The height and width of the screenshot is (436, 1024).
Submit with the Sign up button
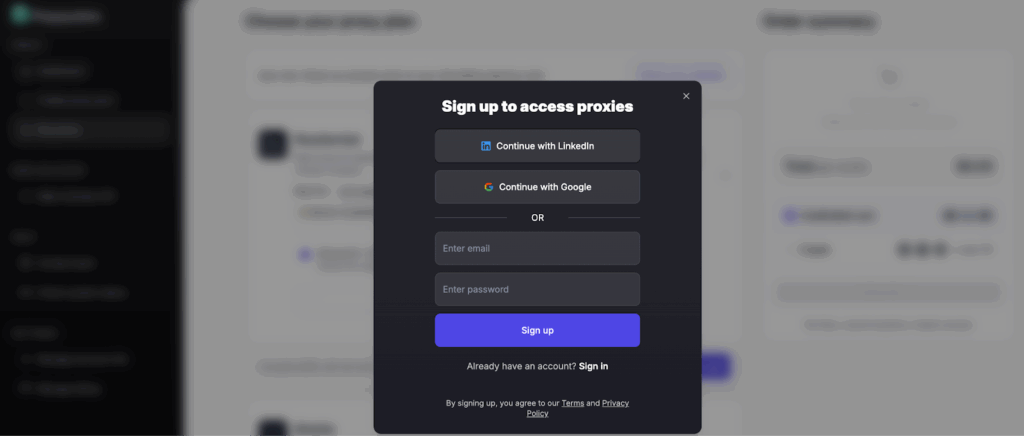click(537, 330)
